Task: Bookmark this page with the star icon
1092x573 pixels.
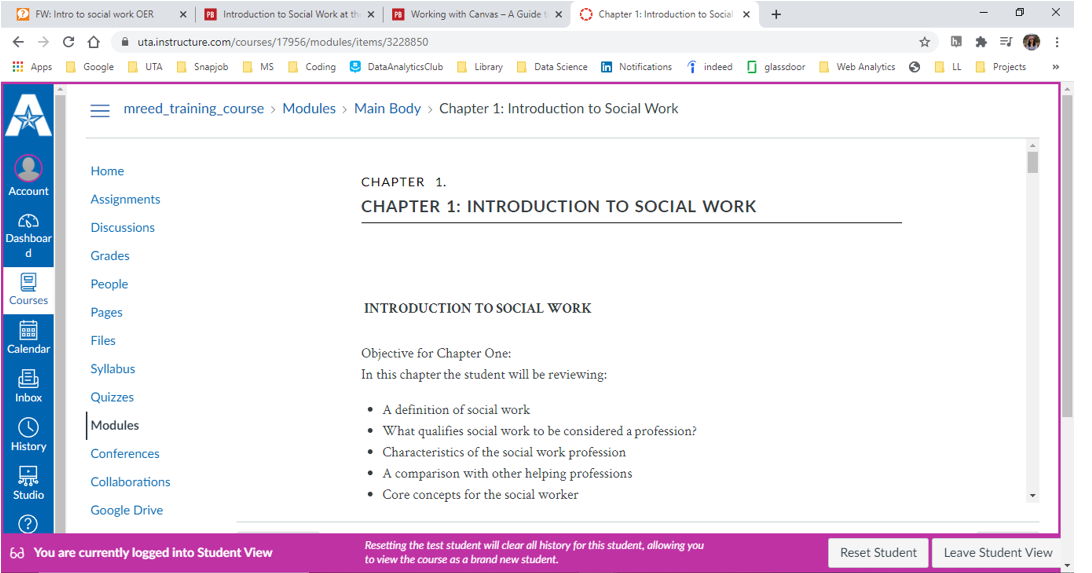Action: [x=924, y=42]
